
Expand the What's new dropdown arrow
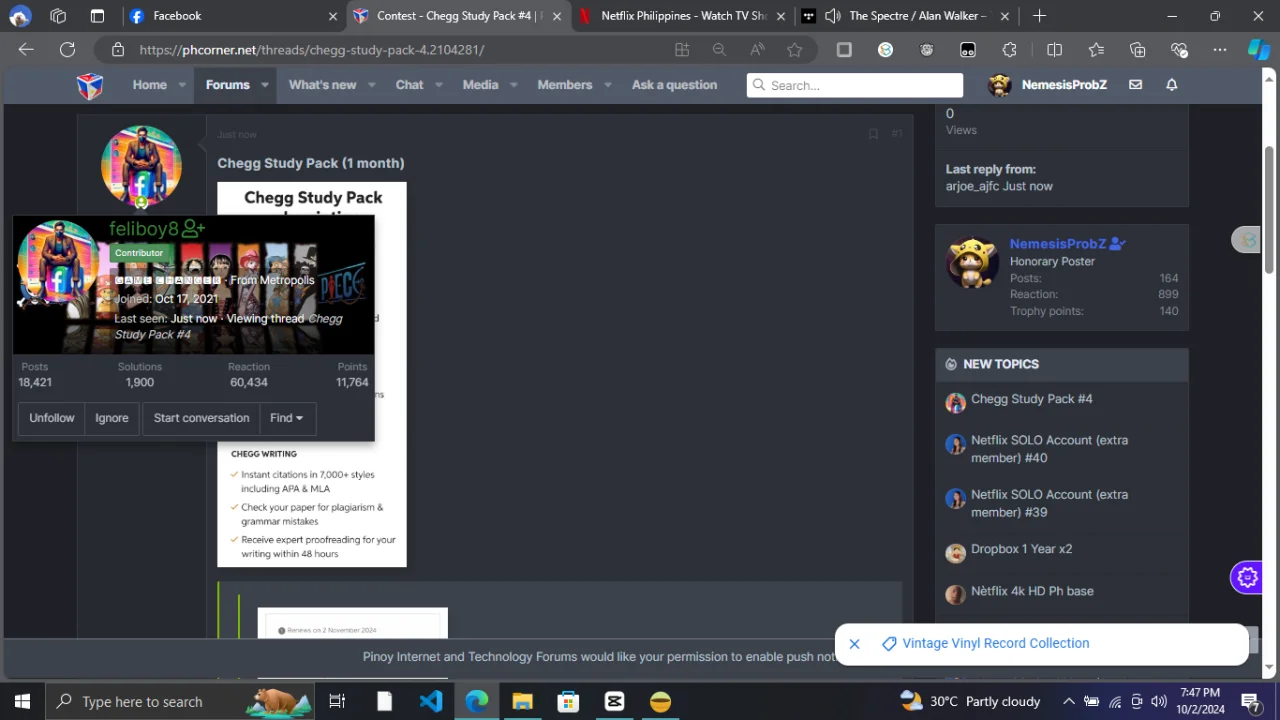371,86
